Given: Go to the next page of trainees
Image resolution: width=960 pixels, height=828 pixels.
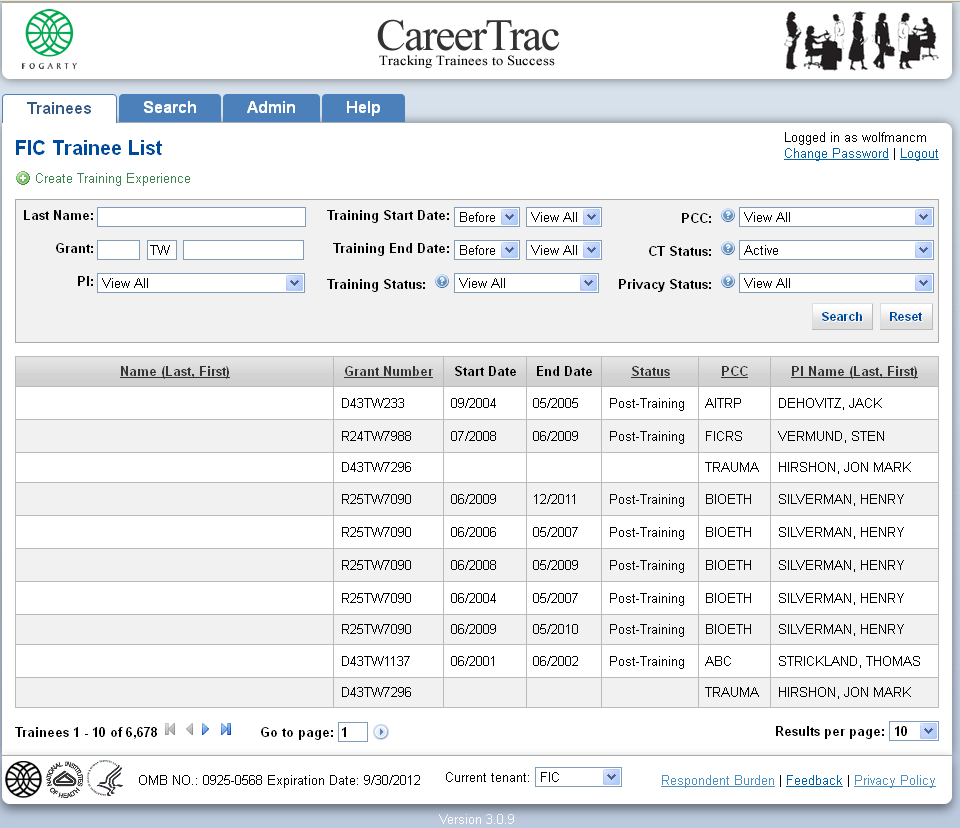Looking at the screenshot, I should click(206, 730).
